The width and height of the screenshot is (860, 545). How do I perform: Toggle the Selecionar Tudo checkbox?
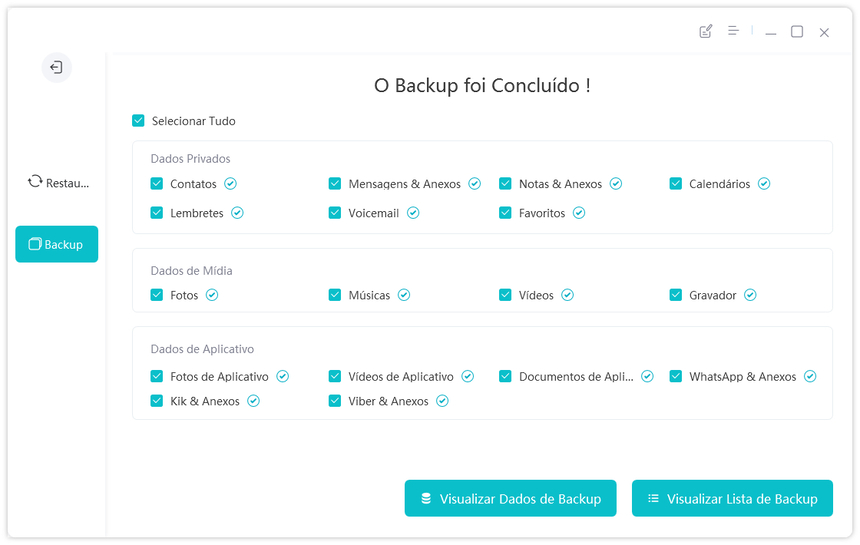138,121
